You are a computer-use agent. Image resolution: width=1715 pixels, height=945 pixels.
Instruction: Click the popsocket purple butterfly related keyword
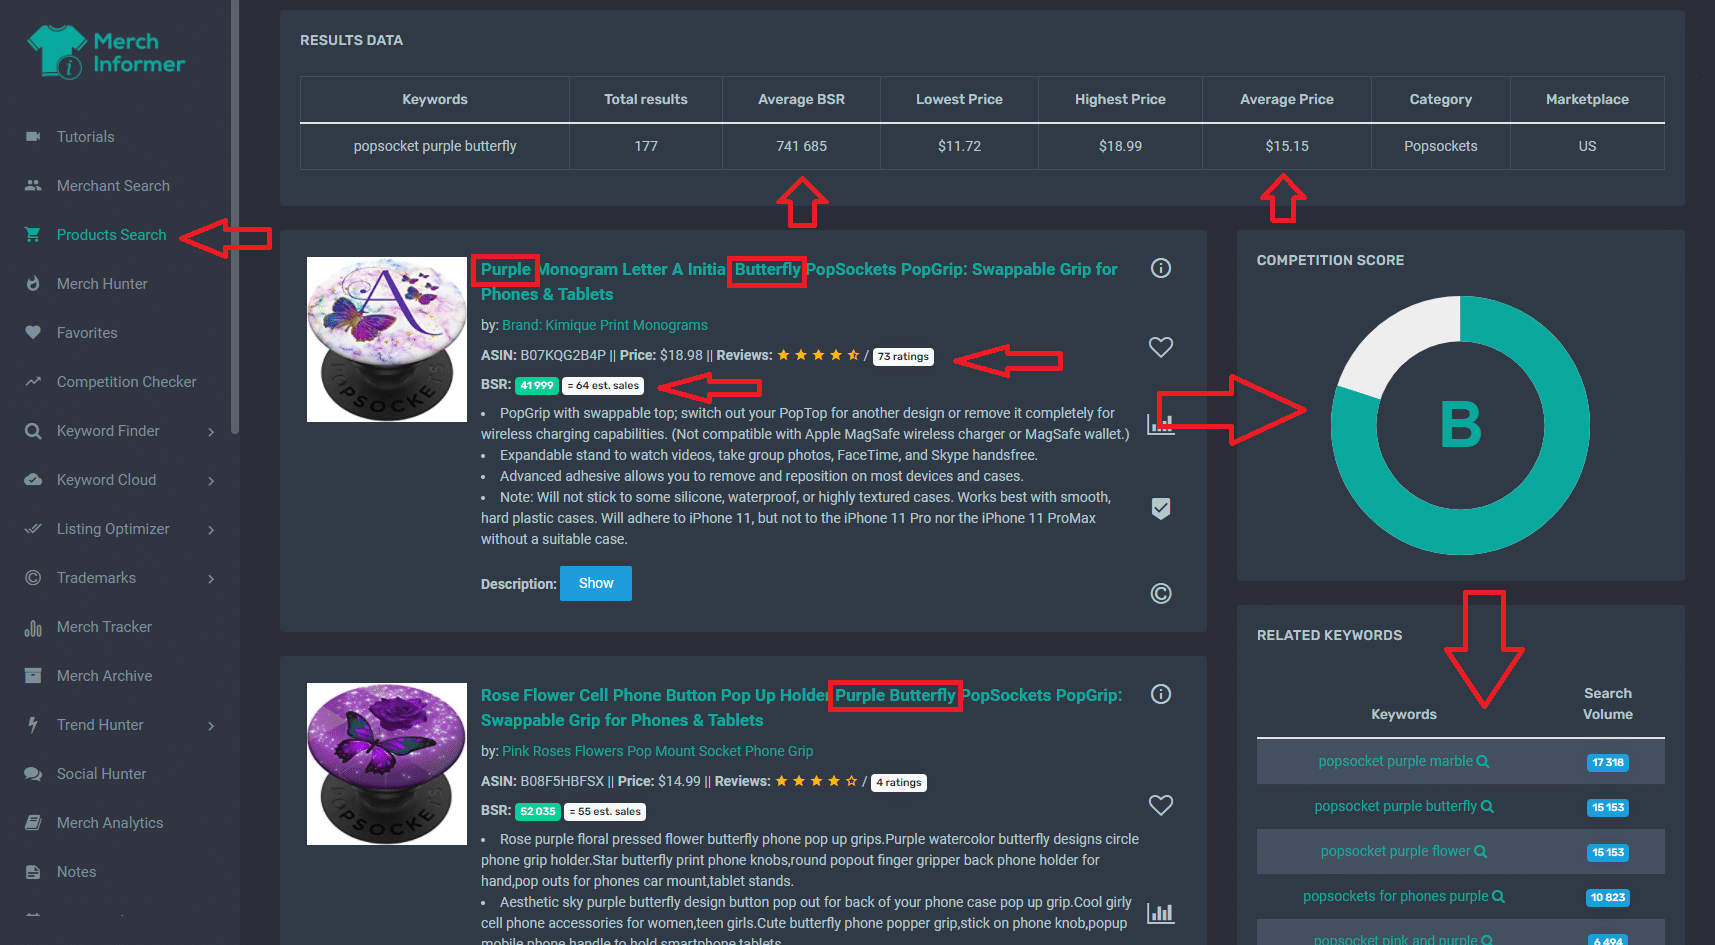pos(1395,806)
